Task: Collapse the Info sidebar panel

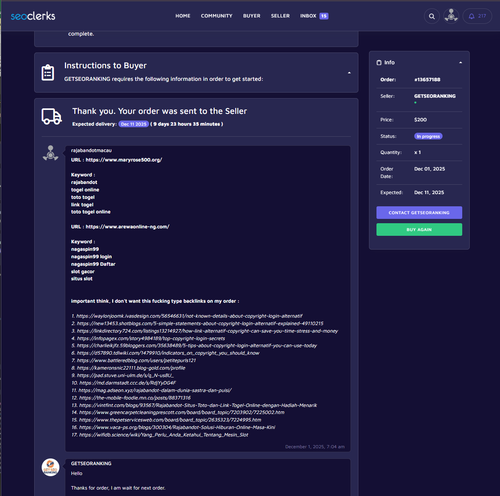Action: point(460,62)
